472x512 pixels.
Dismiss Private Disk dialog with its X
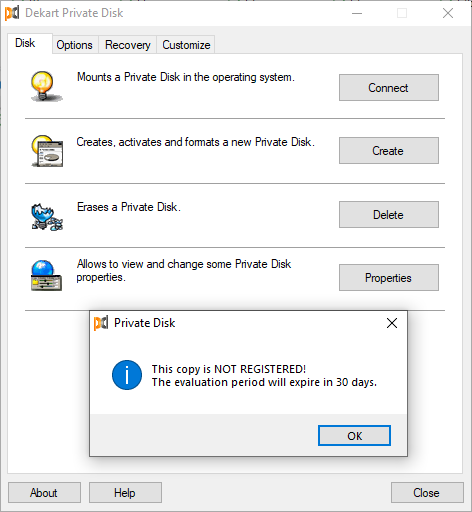click(392, 323)
